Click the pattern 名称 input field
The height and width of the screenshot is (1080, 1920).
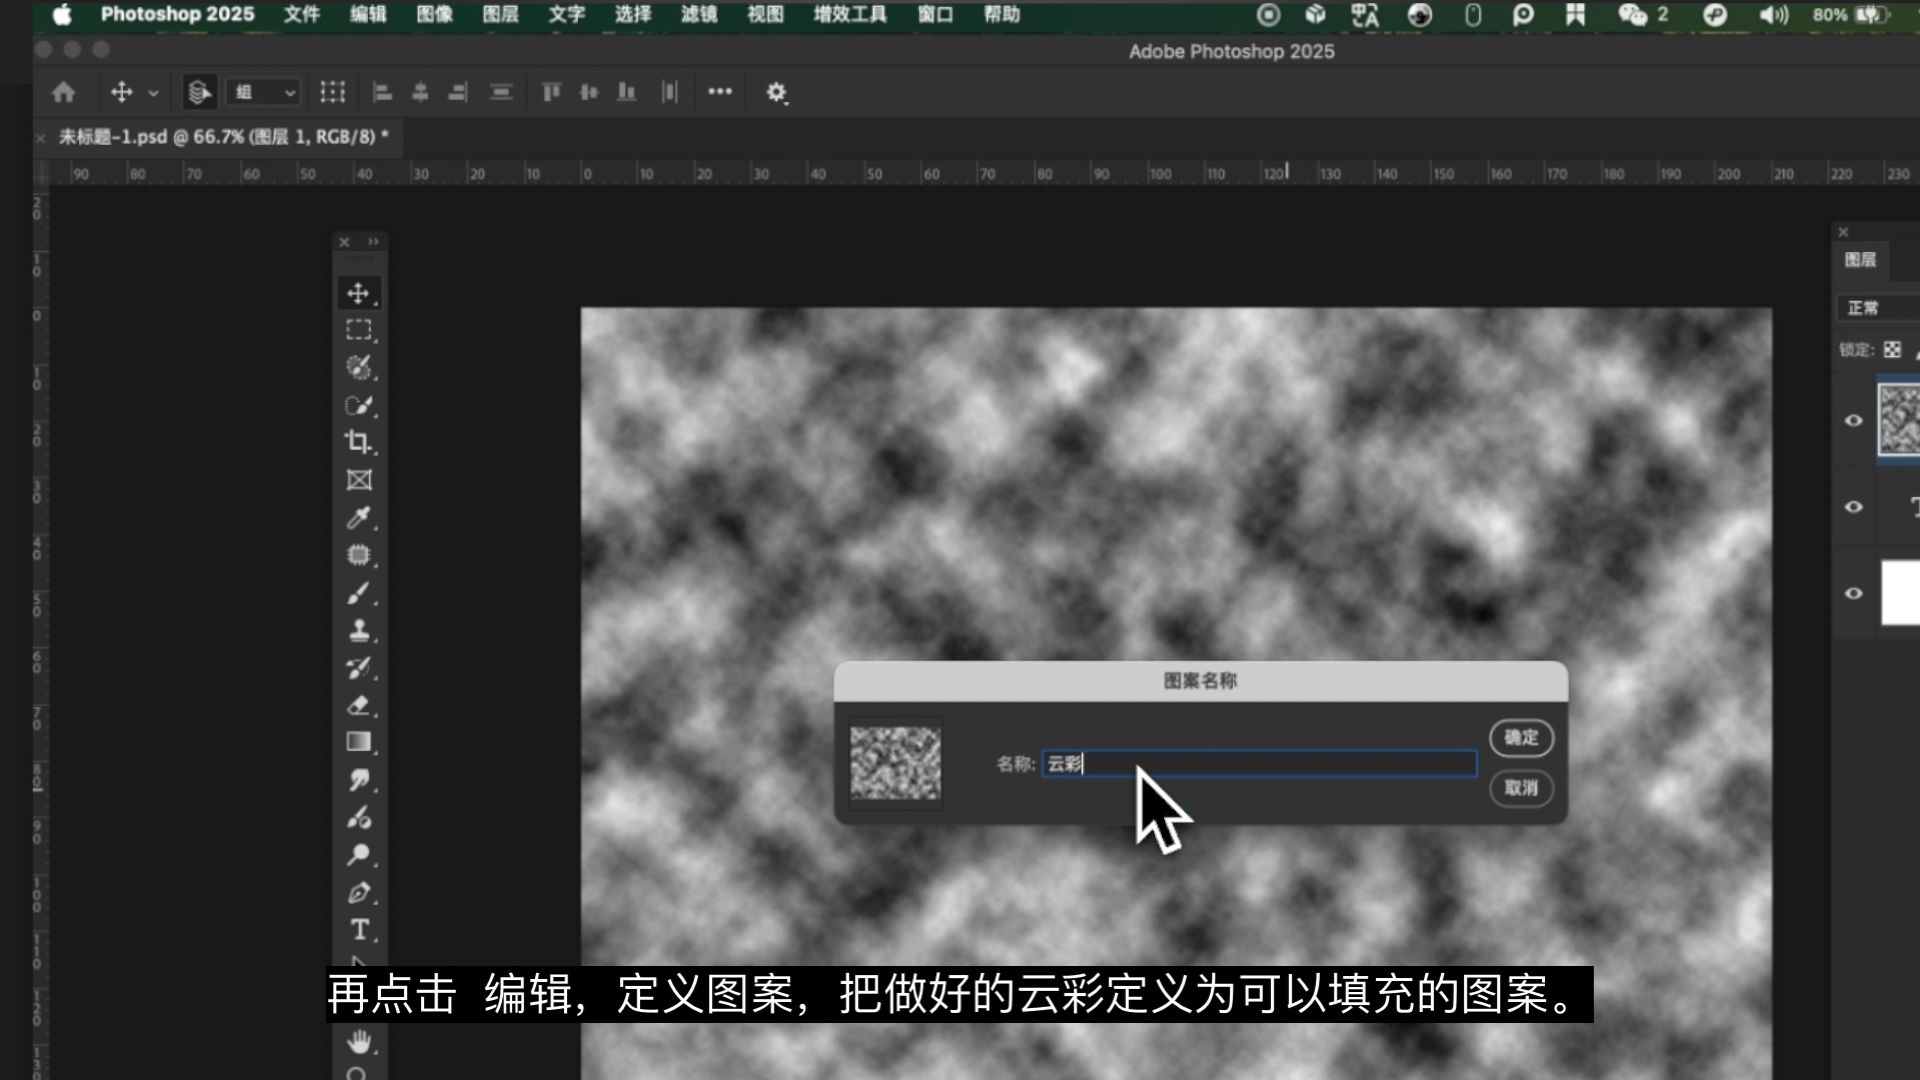(x=1260, y=764)
